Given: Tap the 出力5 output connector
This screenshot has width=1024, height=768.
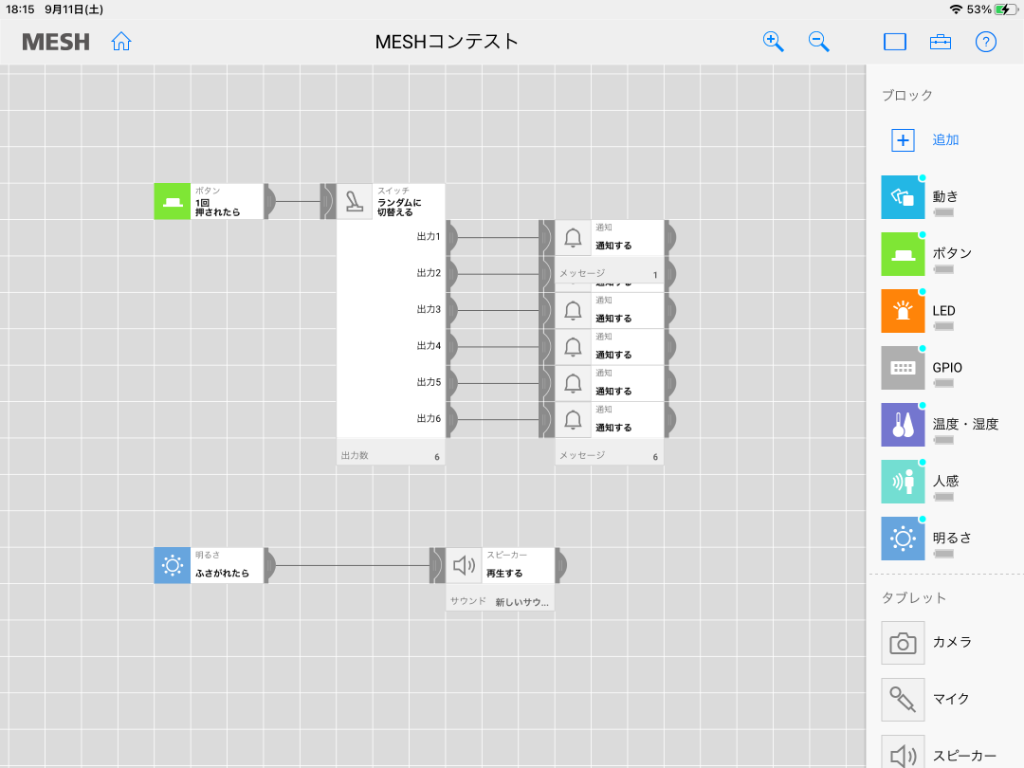Looking at the screenshot, I should click(x=451, y=383).
